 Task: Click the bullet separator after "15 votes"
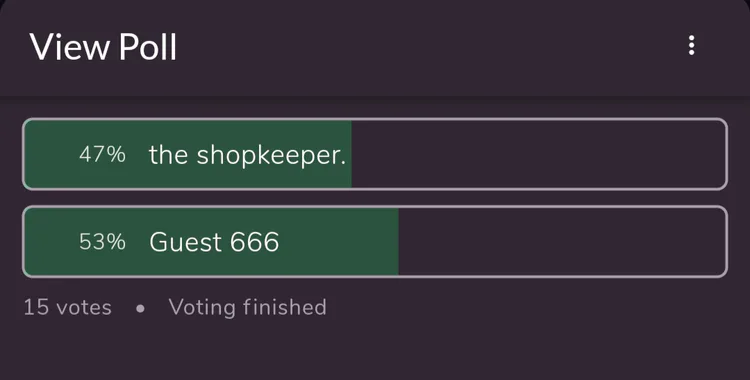pyautogui.click(x=140, y=309)
